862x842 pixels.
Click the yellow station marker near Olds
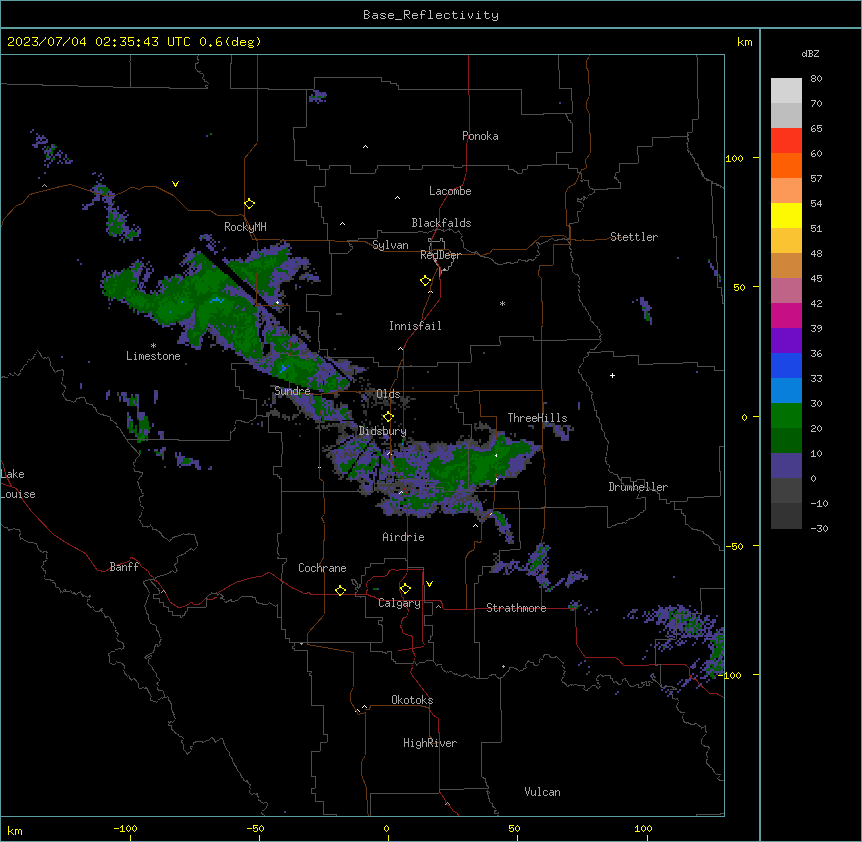[388, 417]
